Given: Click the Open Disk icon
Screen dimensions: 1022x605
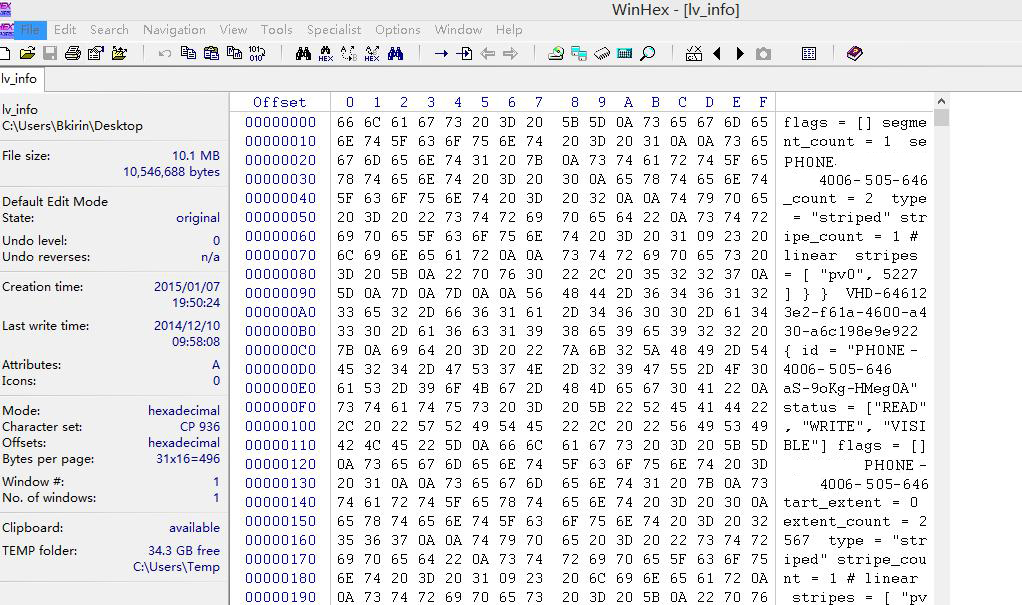Looking at the screenshot, I should click(555, 53).
